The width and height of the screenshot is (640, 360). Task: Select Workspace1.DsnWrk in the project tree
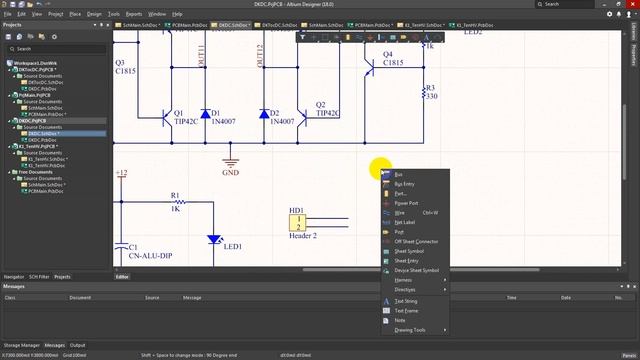35,63
